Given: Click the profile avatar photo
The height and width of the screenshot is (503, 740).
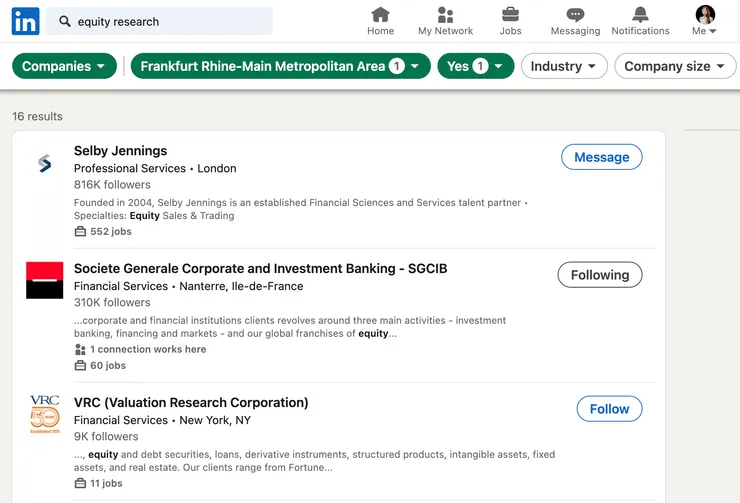Looking at the screenshot, I should tap(705, 15).
